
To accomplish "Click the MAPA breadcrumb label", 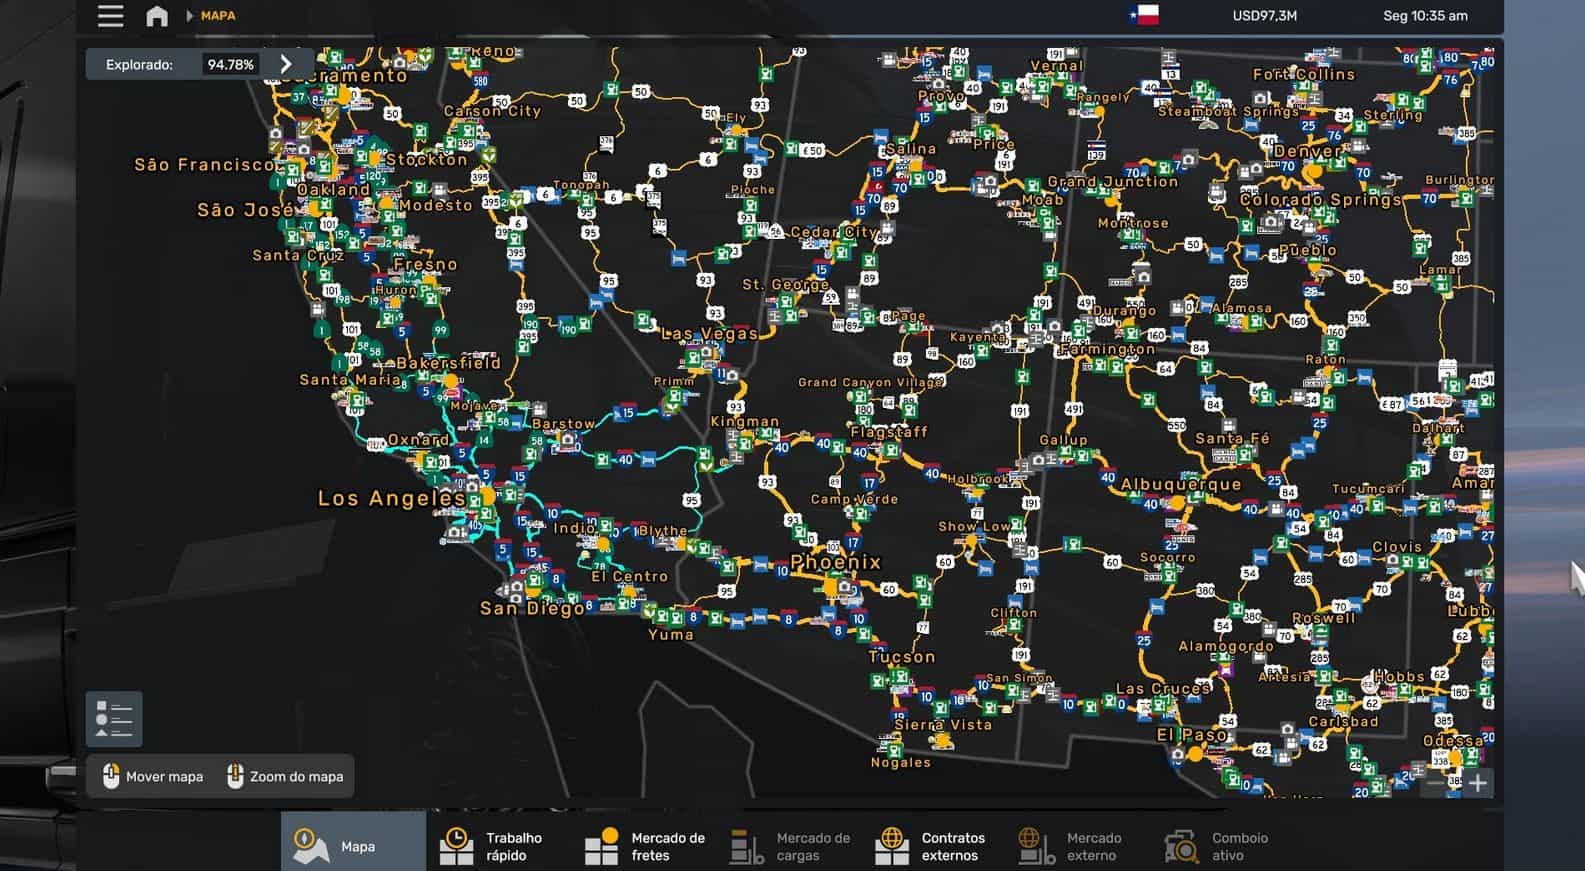I will point(218,16).
